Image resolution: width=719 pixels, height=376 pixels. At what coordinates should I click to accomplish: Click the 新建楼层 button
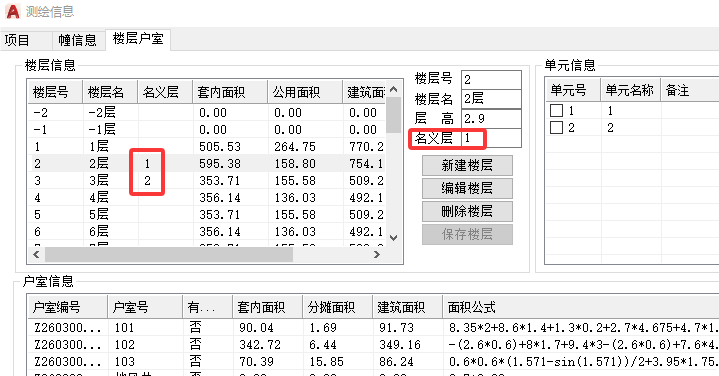(467, 166)
